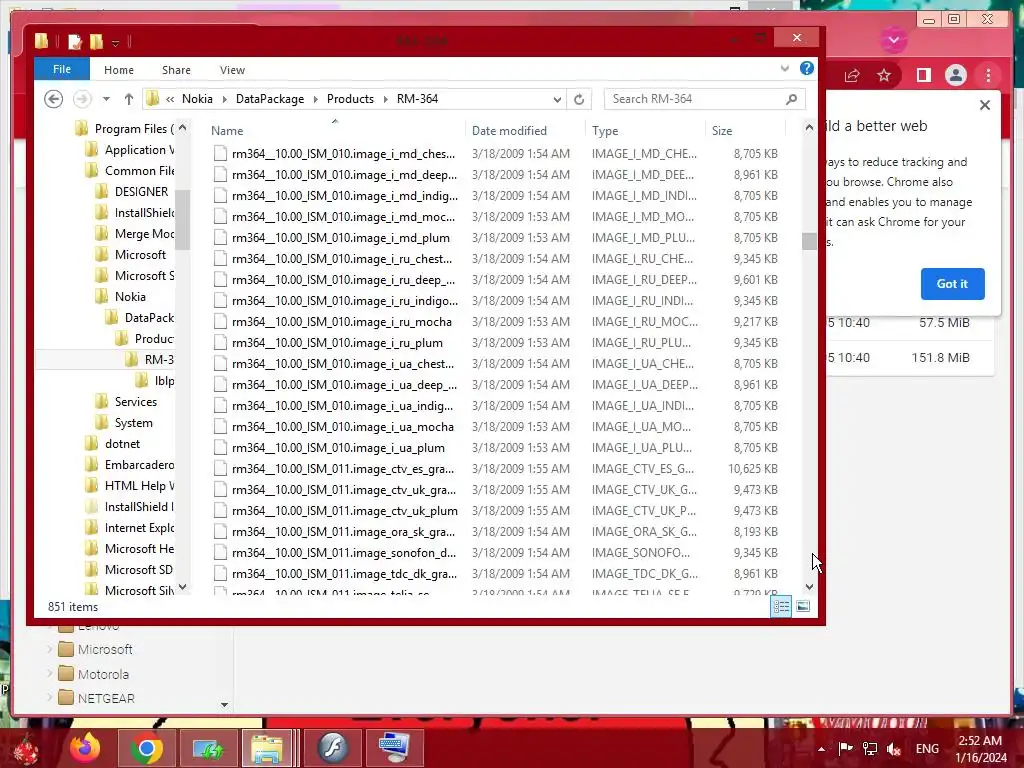
Task: Show hidden tray icons arrow
Action: pos(822,748)
